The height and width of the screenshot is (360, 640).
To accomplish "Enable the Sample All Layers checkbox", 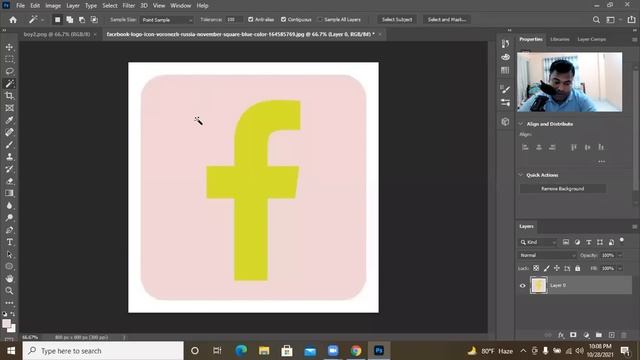I will [320, 20].
